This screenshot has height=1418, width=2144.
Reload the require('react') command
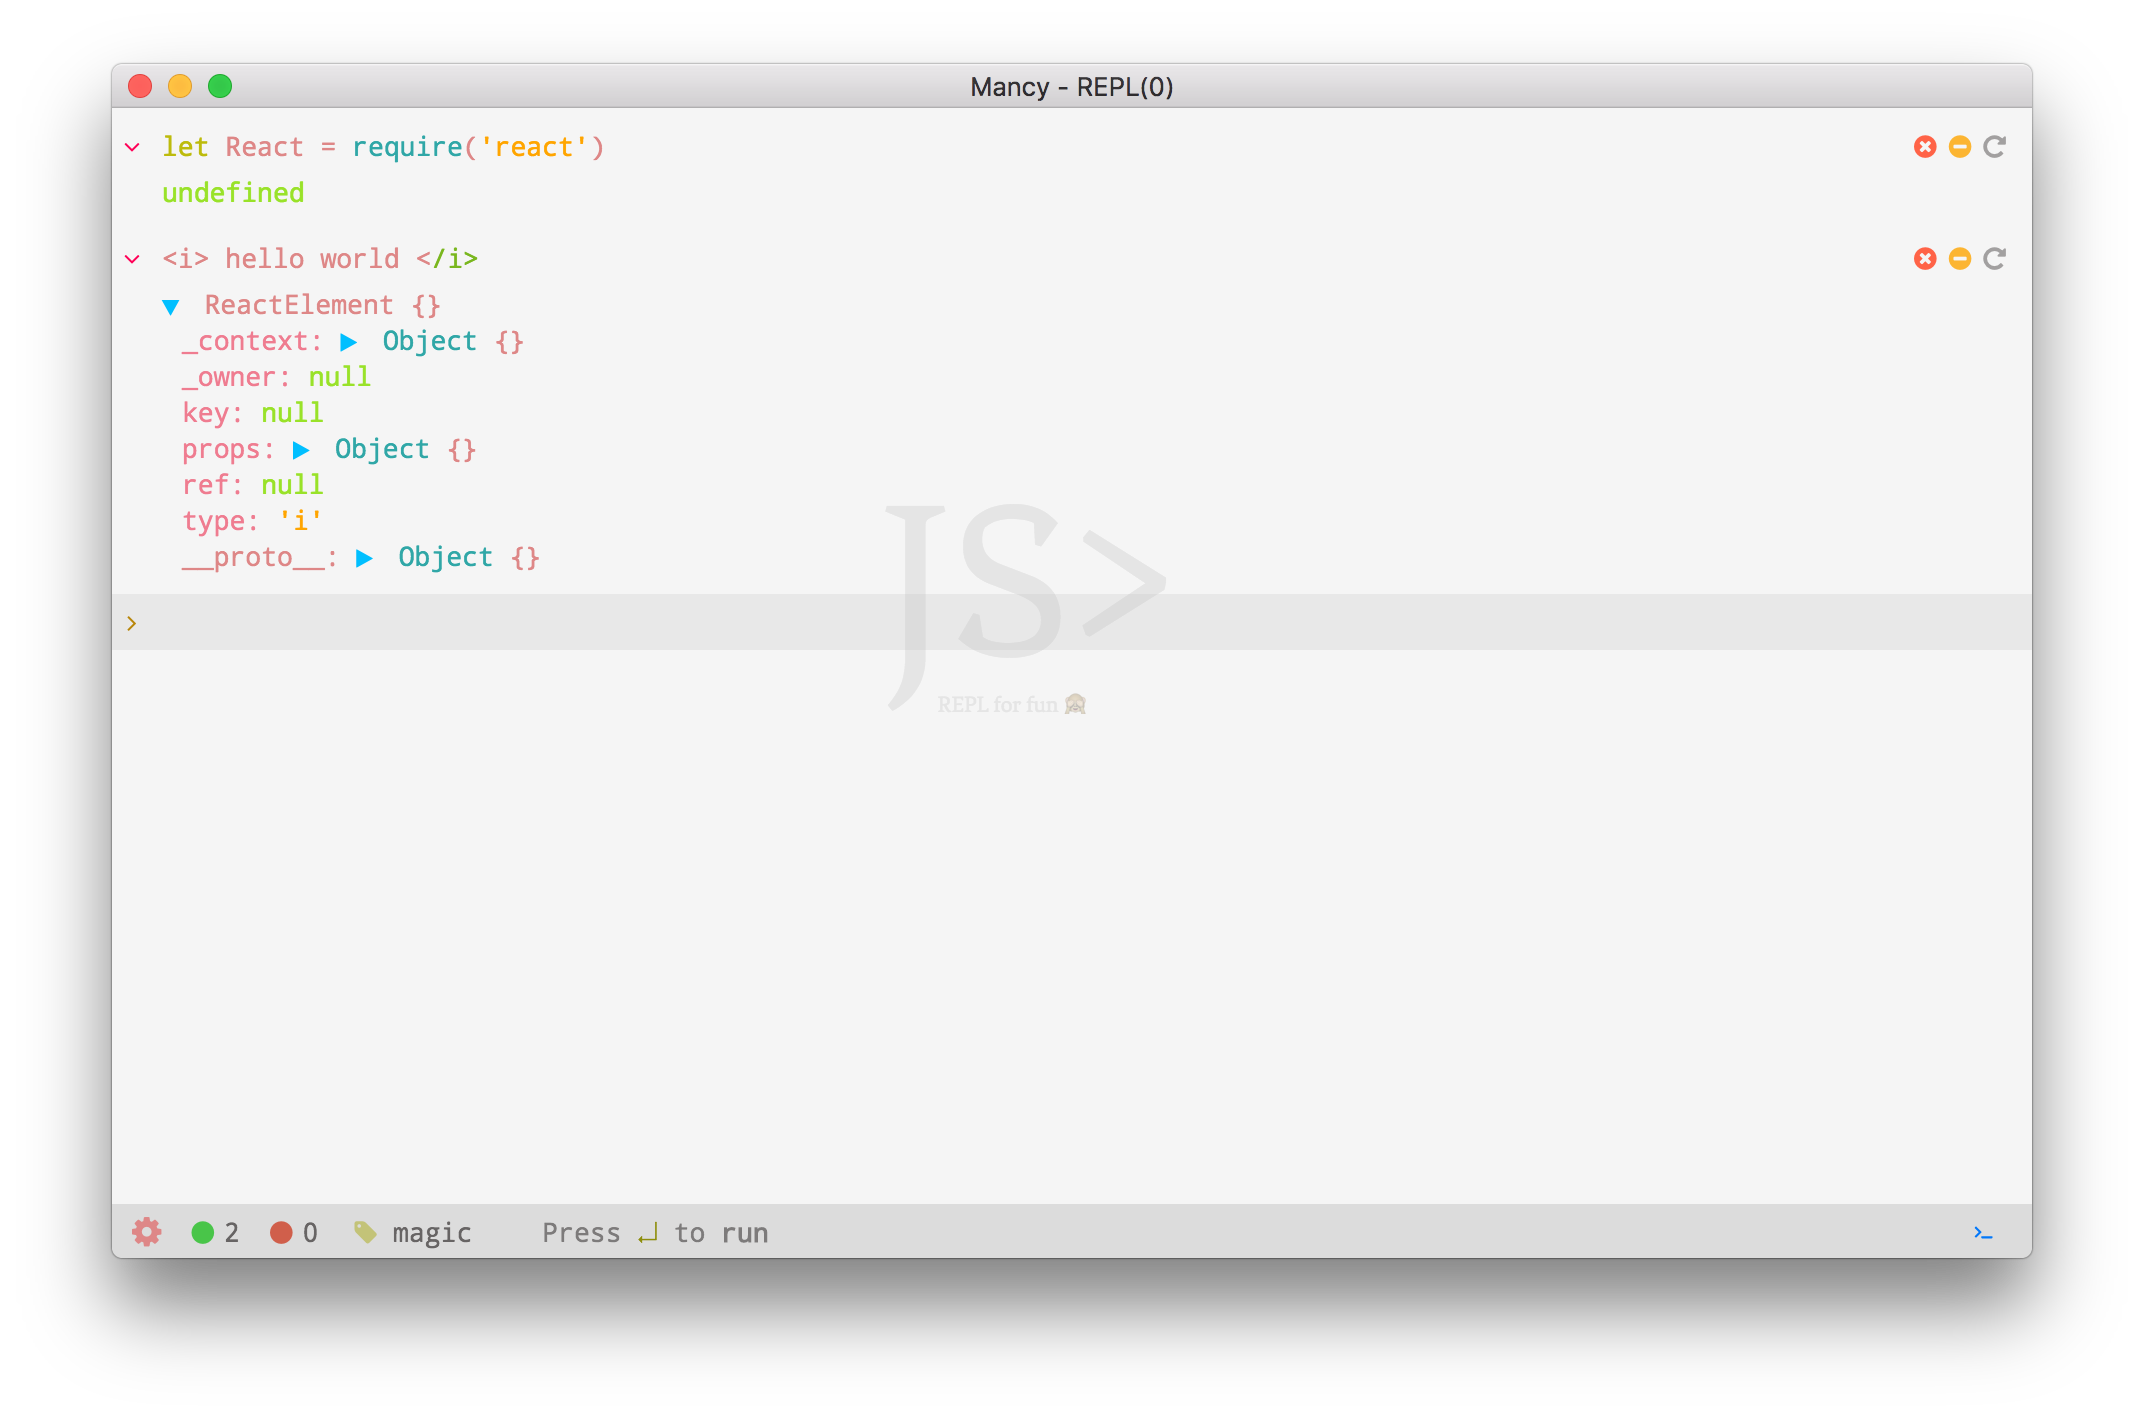coord(1995,147)
